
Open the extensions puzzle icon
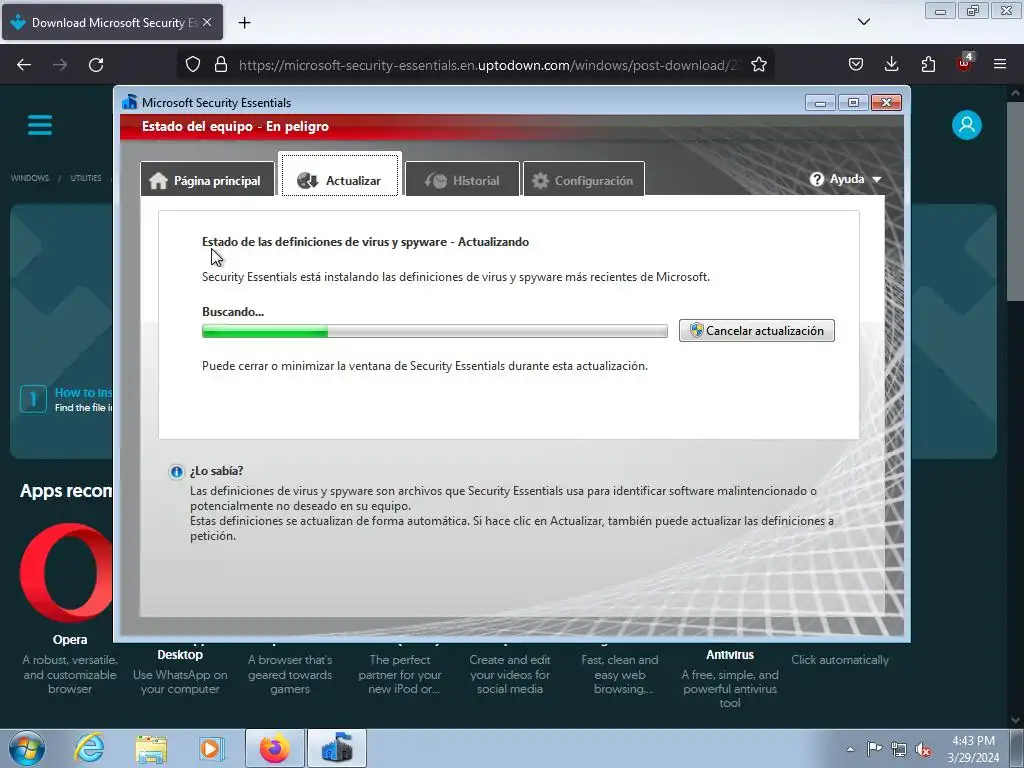tap(928, 65)
